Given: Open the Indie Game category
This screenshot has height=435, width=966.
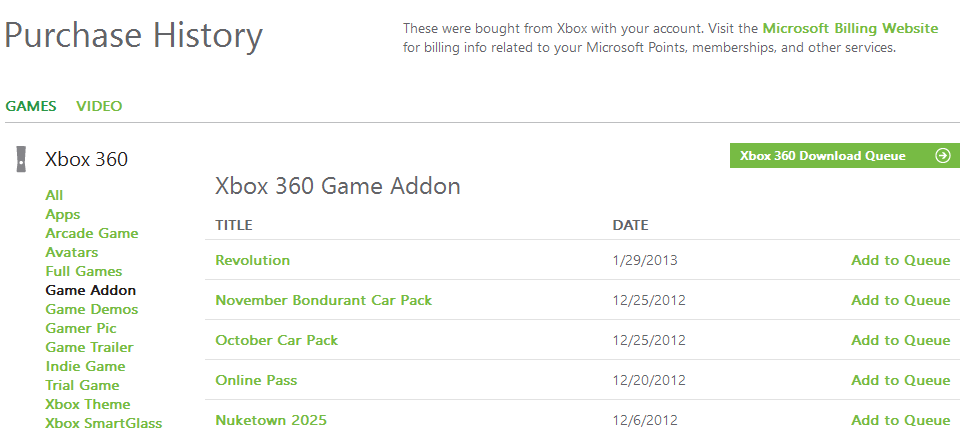Looking at the screenshot, I should click(x=85, y=366).
